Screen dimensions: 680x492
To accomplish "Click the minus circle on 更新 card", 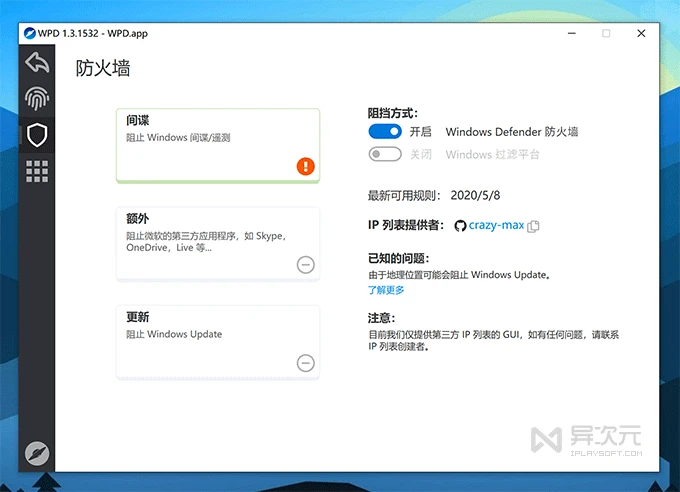I will (x=306, y=363).
